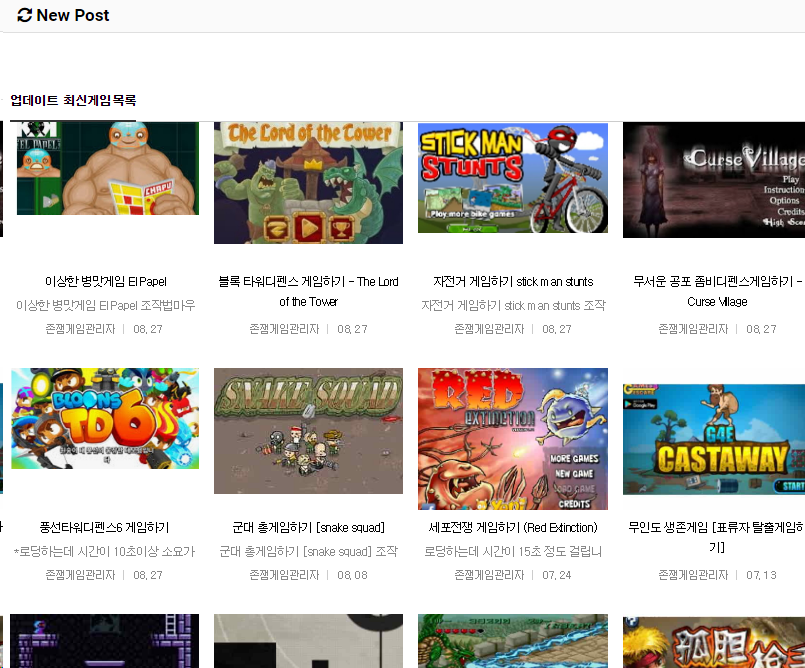The width and height of the screenshot is (805, 668).
Task: Click title 무인도 생존게임 [표류자 탈출게임하기]
Action: (x=717, y=537)
